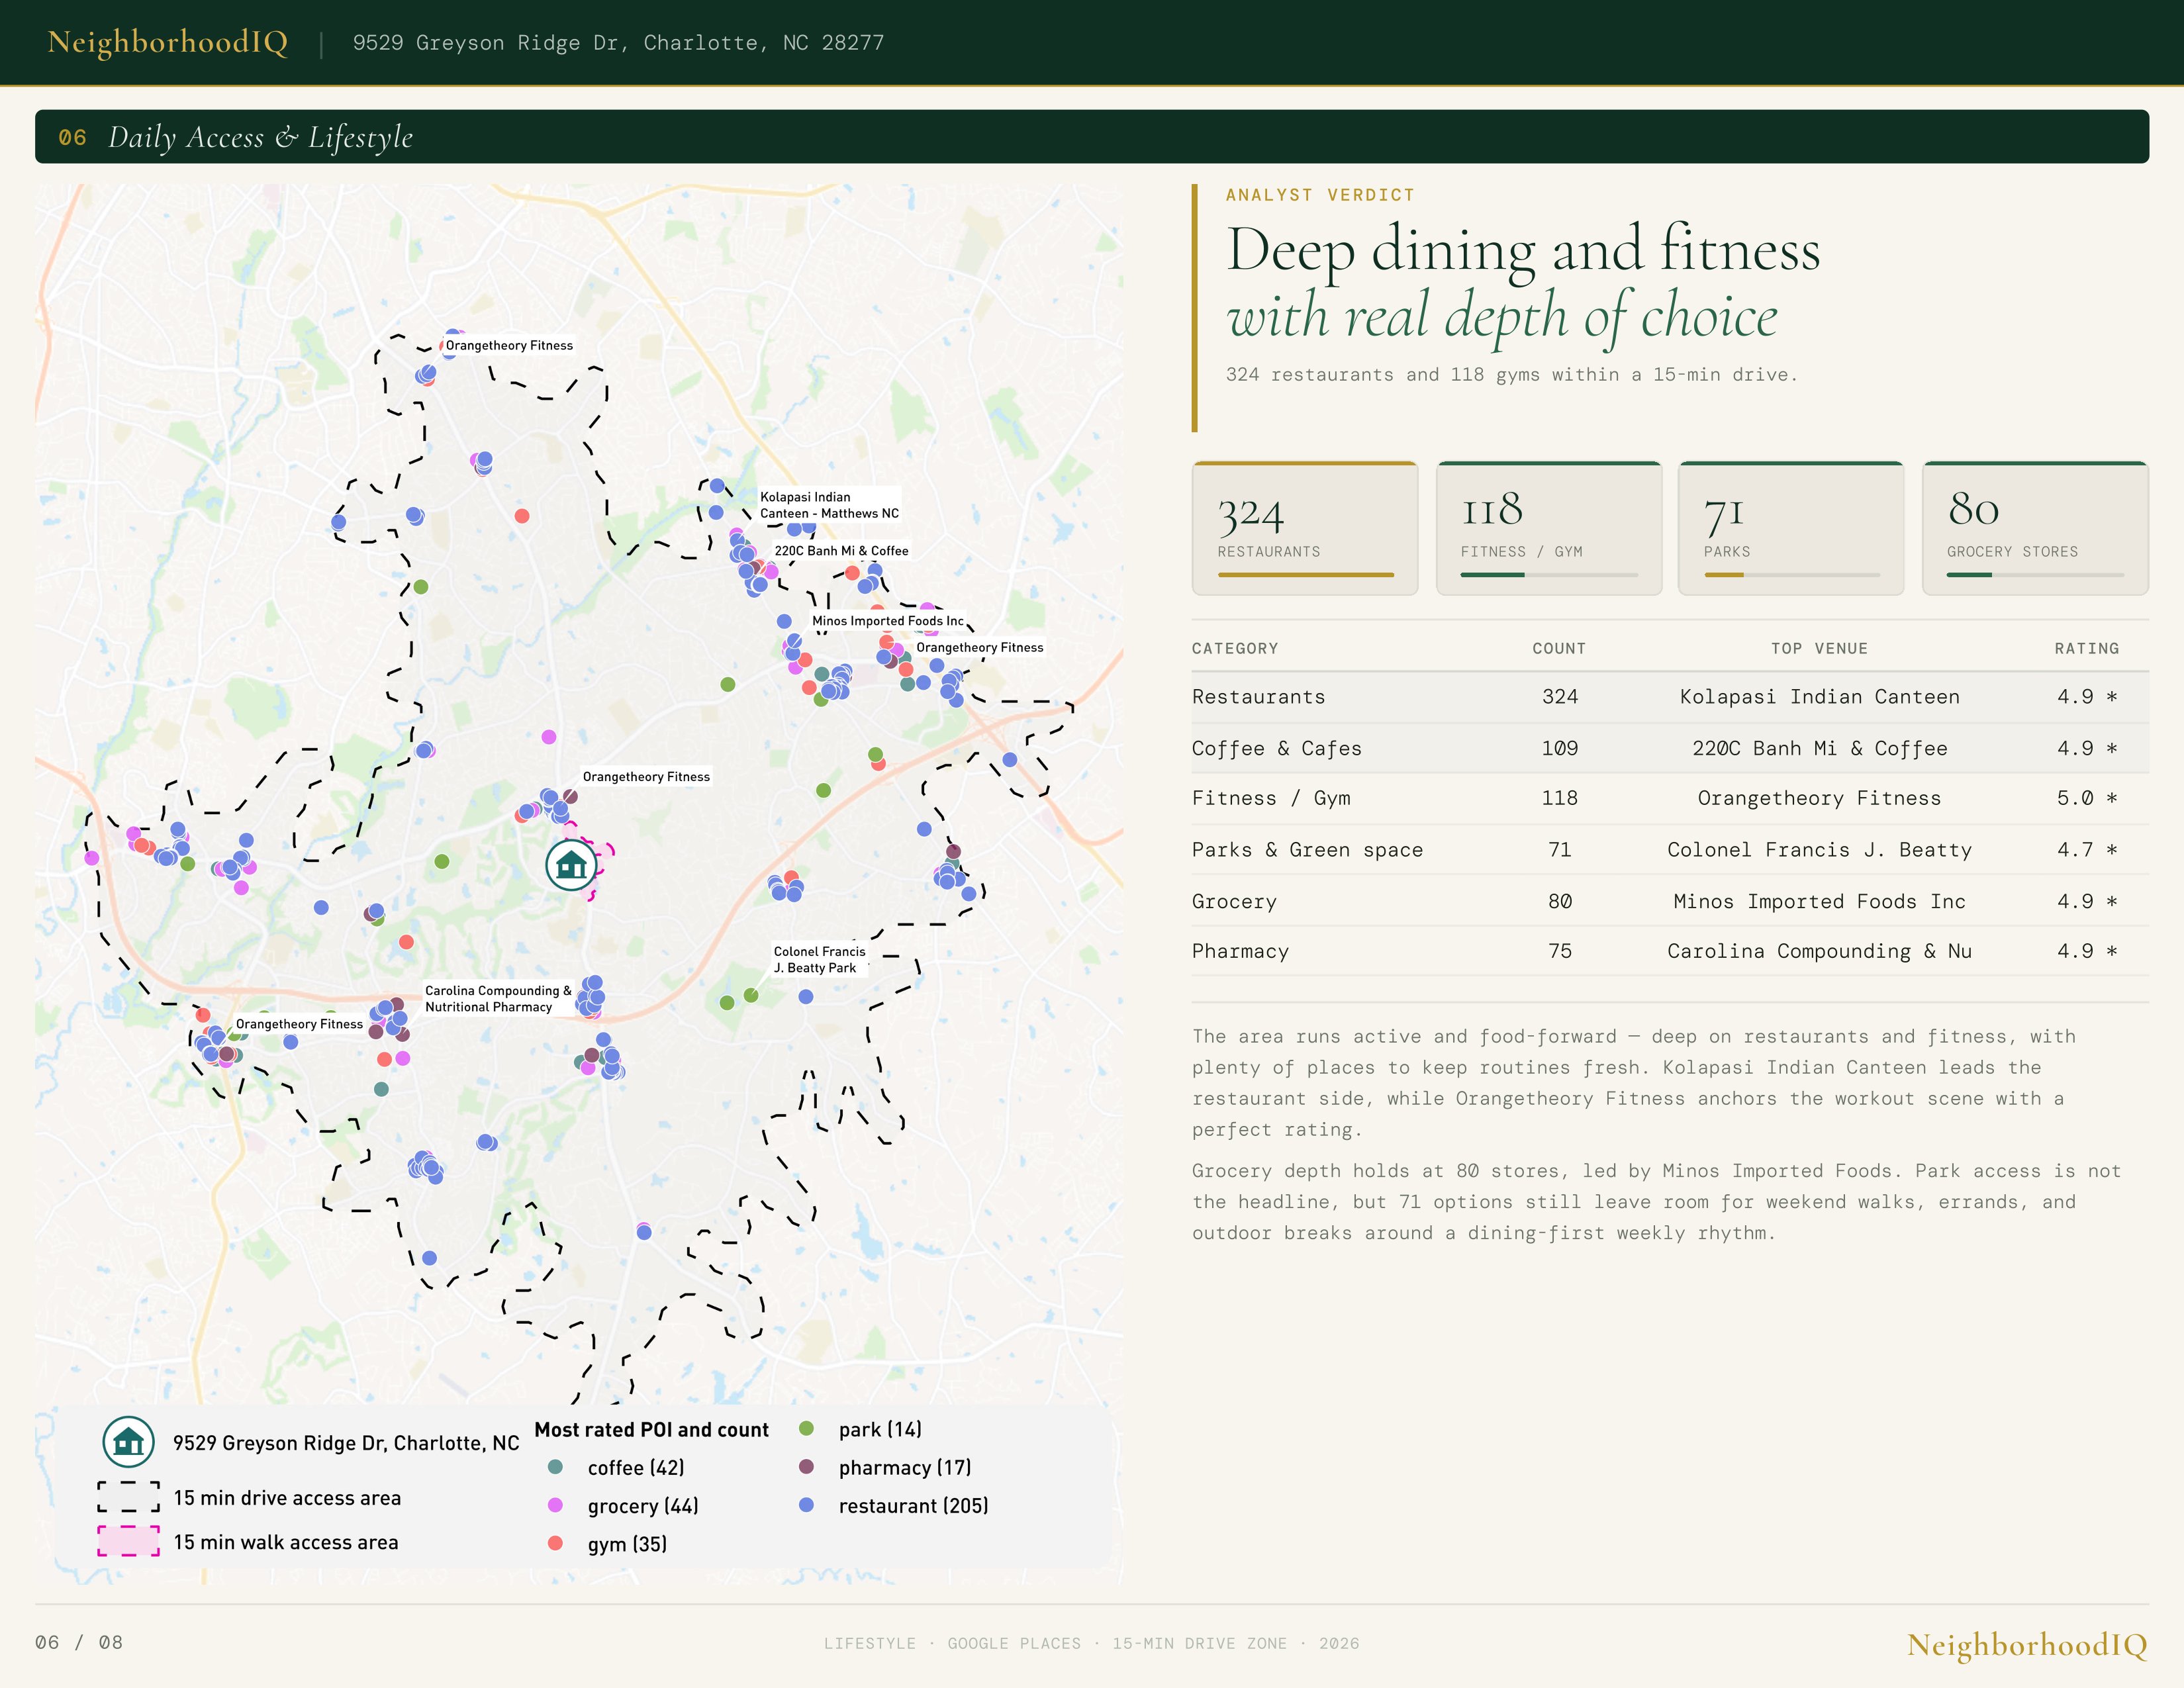The height and width of the screenshot is (1688, 2184).
Task: Click the legend entry 'park (14)'
Action: click(x=880, y=1430)
